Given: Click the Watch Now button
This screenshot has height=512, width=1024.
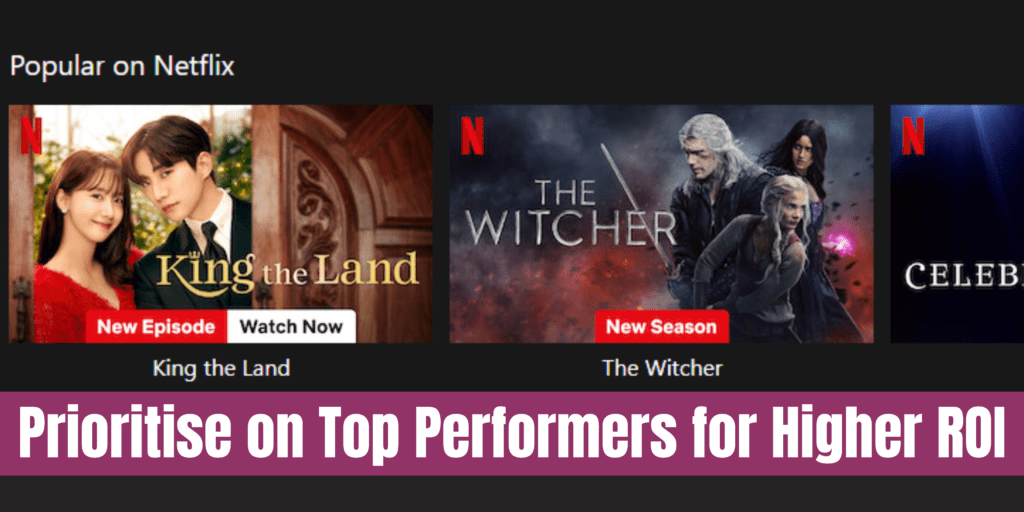Looking at the screenshot, I should click(291, 326).
